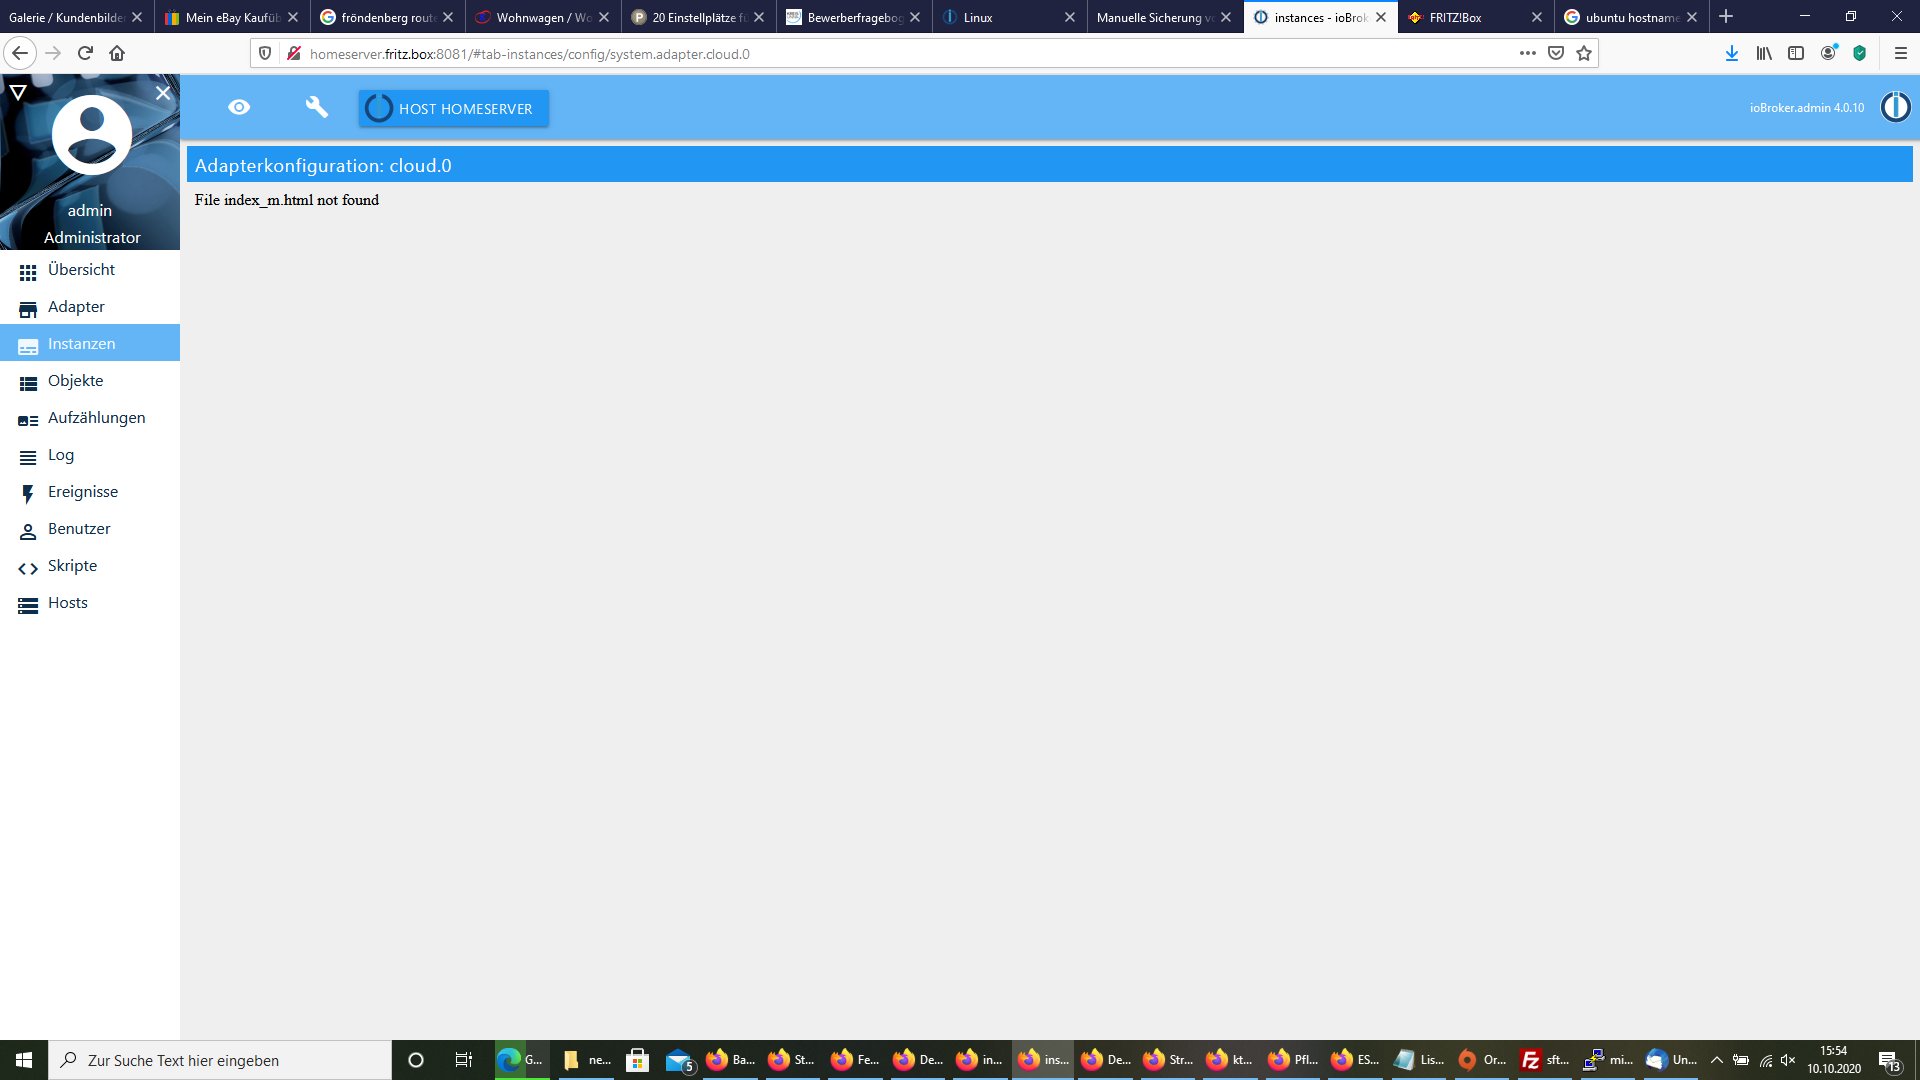Screen dimensions: 1920x1080
Task: Click the ioBroker logo icon at top right
Action: (x=1895, y=107)
